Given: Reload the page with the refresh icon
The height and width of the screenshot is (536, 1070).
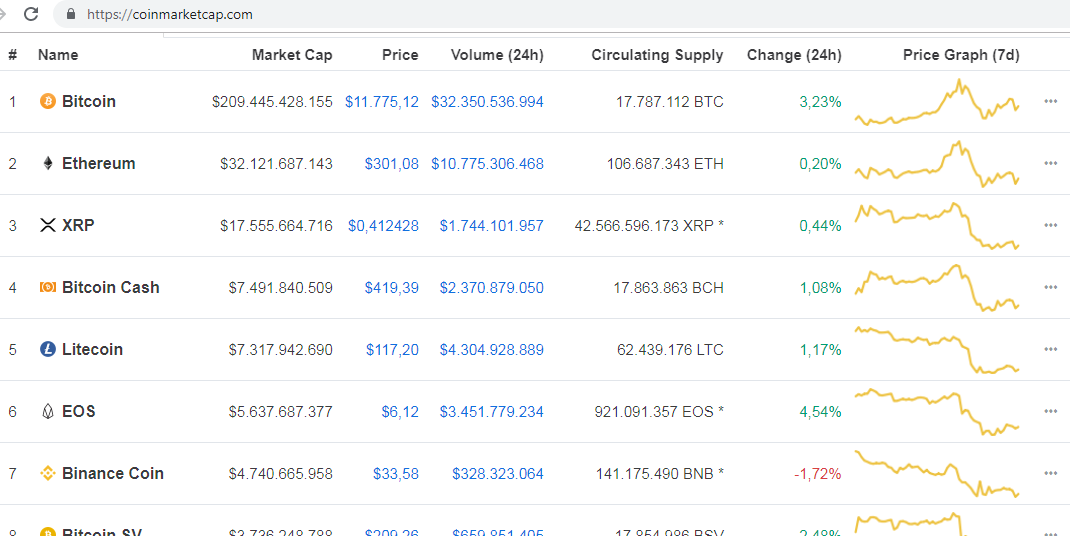Looking at the screenshot, I should point(31,14).
